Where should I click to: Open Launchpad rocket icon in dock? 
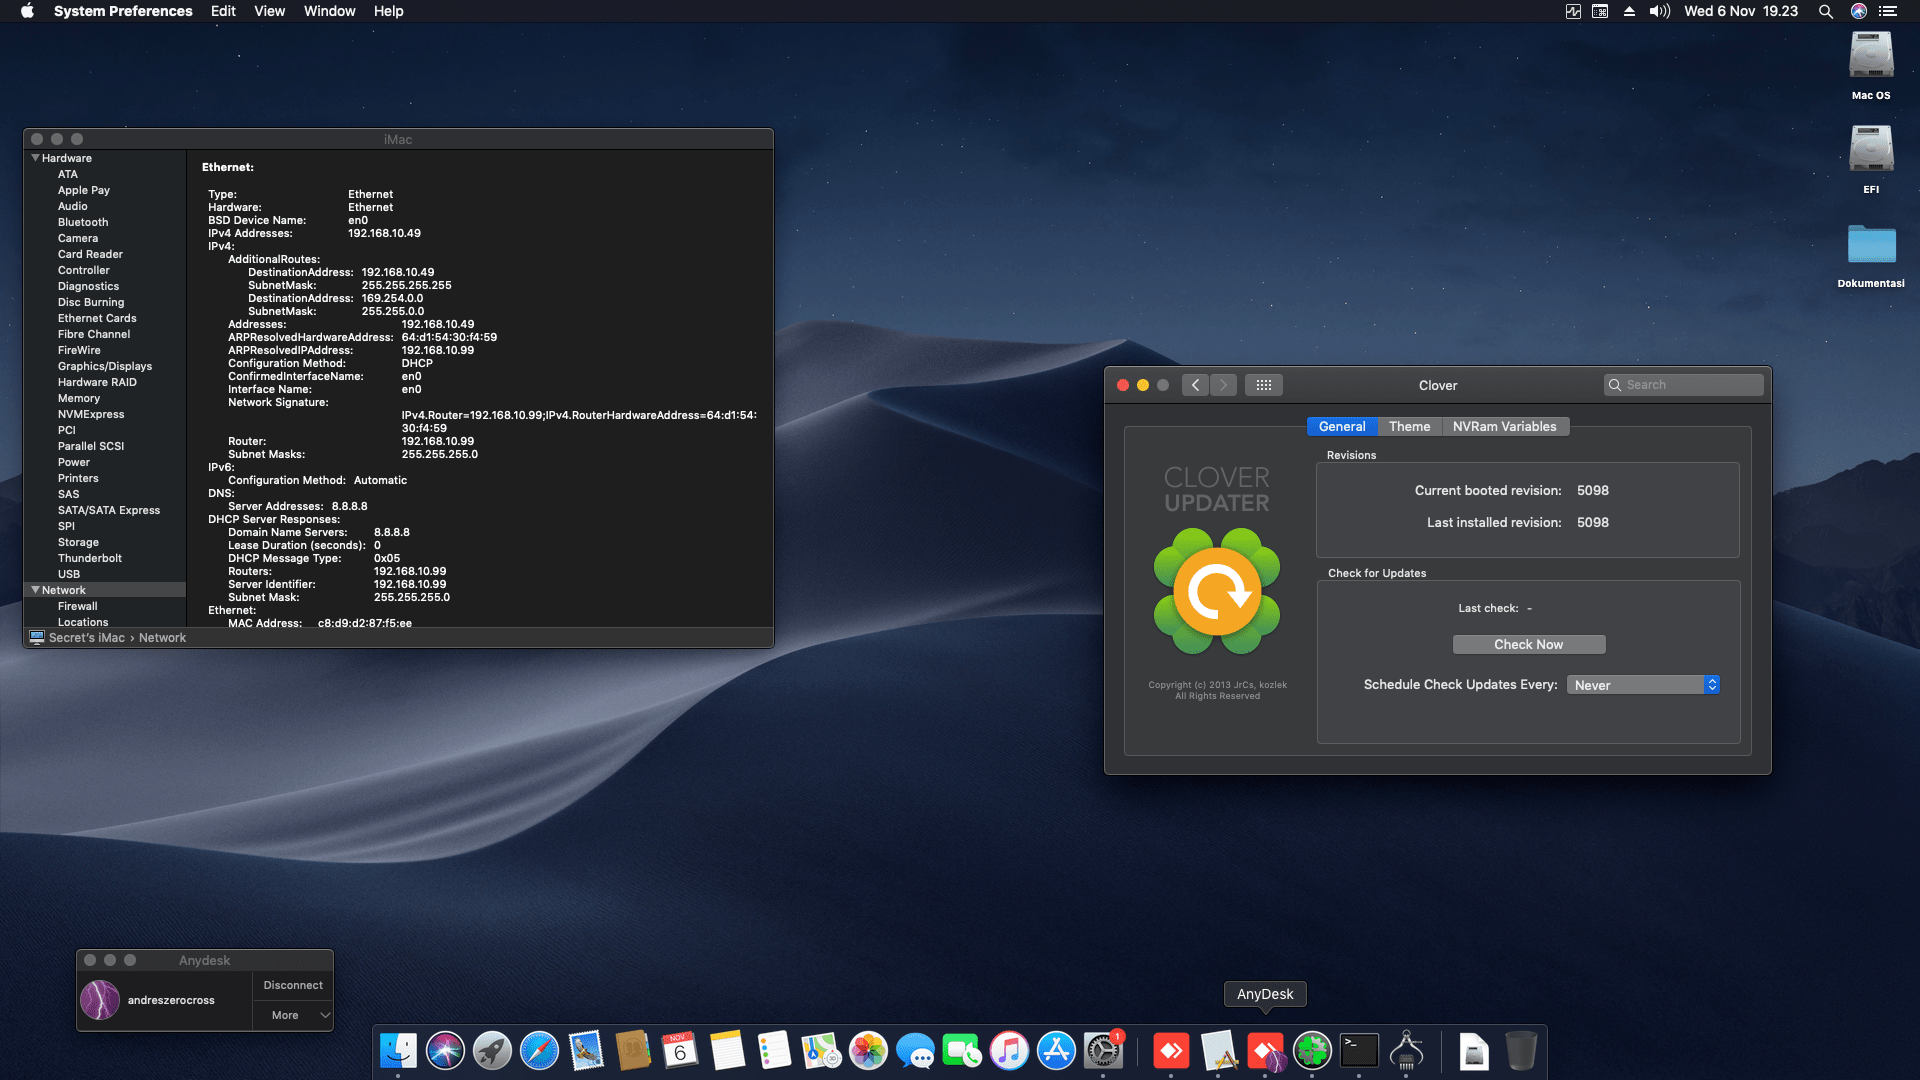pos(492,1051)
